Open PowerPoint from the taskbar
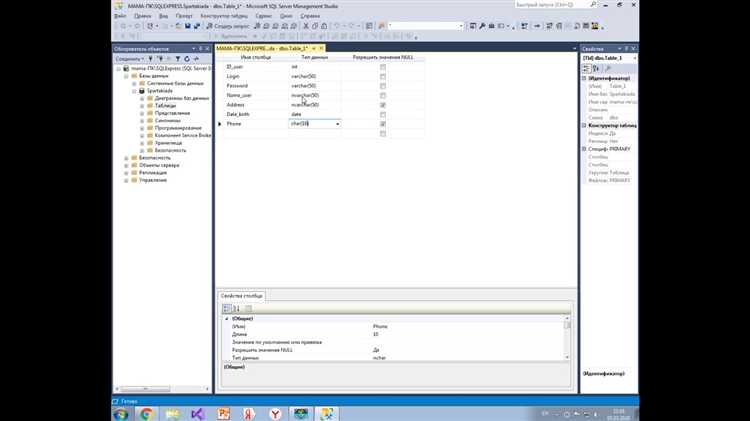The height and width of the screenshot is (421, 750). [x=223, y=414]
